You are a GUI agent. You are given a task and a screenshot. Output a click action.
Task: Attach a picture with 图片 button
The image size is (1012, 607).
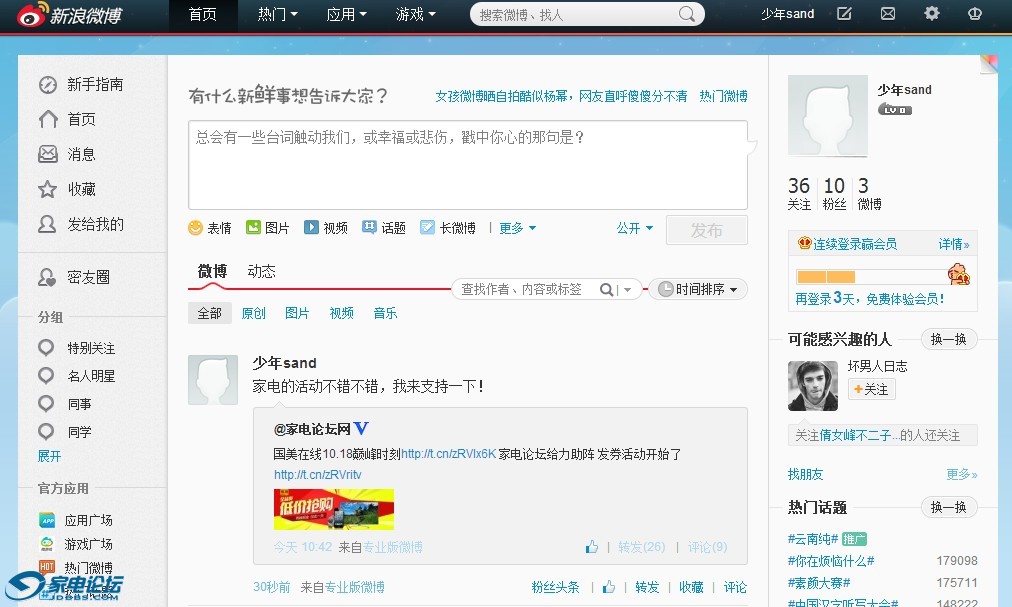point(268,228)
